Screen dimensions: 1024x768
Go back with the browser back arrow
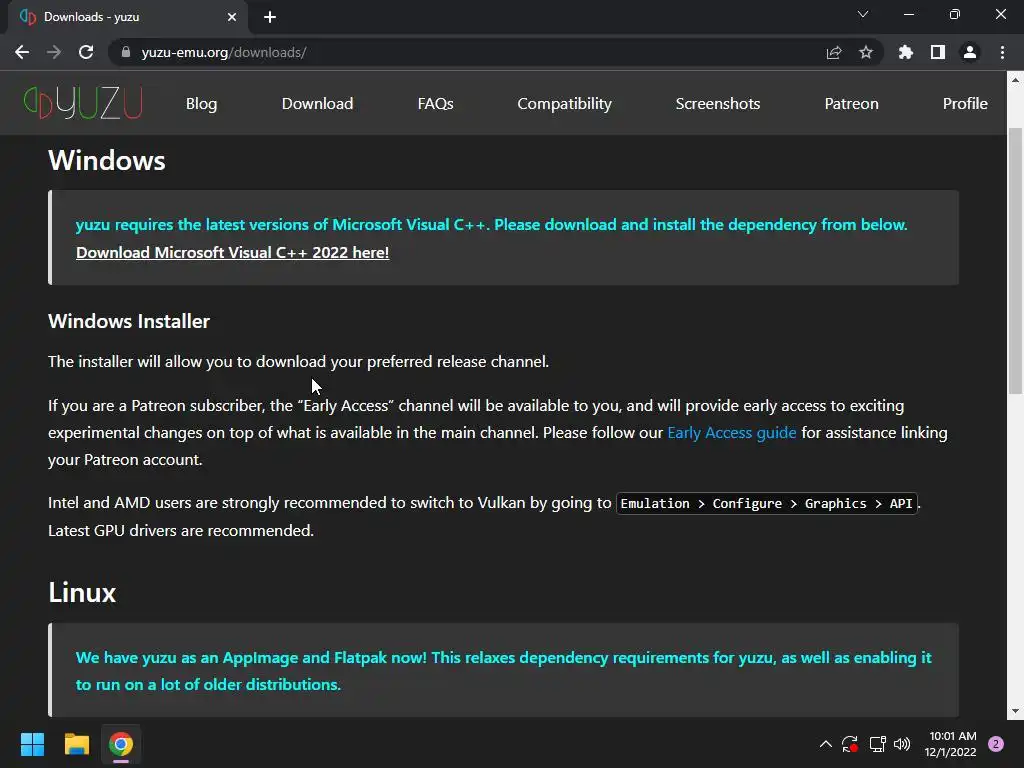(x=22, y=52)
